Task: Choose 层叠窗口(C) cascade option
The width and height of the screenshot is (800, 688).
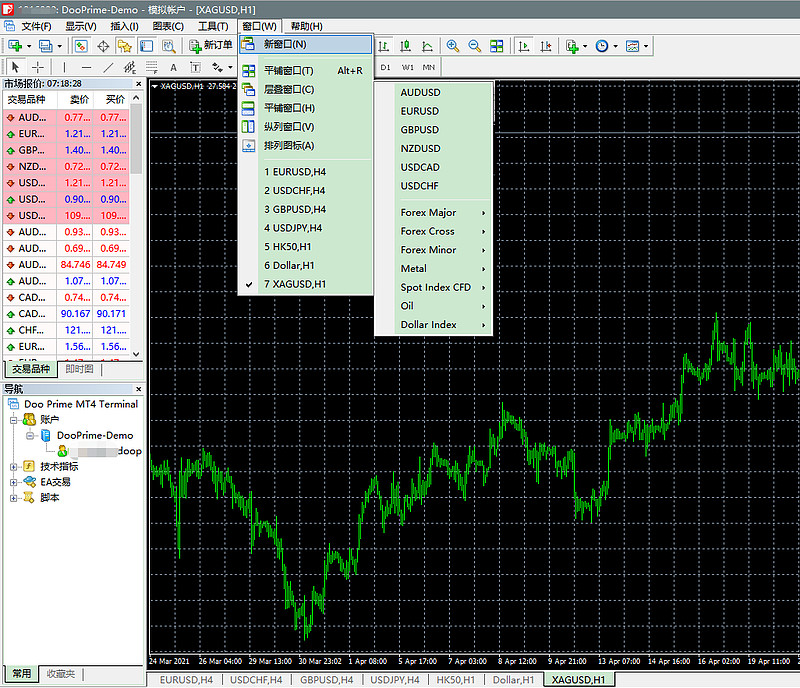Action: [x=305, y=90]
